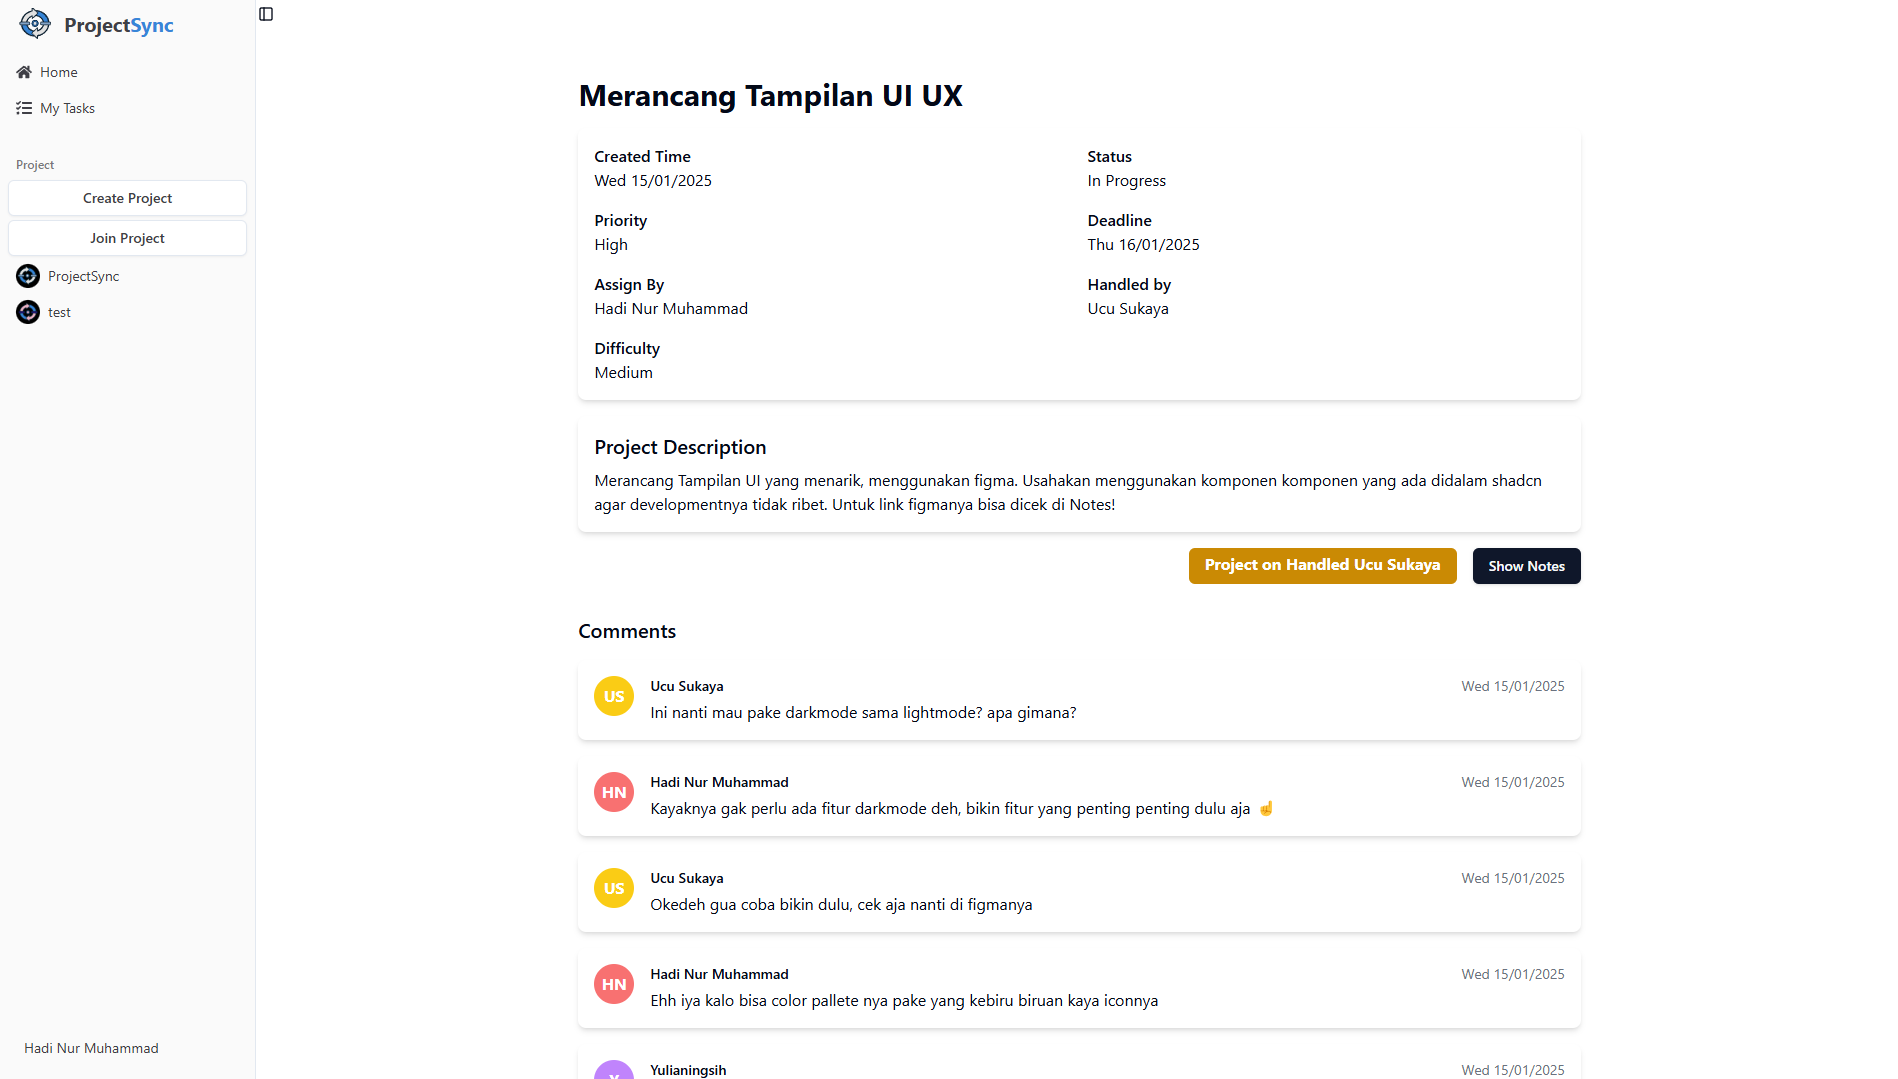
Task: Click the first yellow US avatar
Action: pyautogui.click(x=614, y=696)
